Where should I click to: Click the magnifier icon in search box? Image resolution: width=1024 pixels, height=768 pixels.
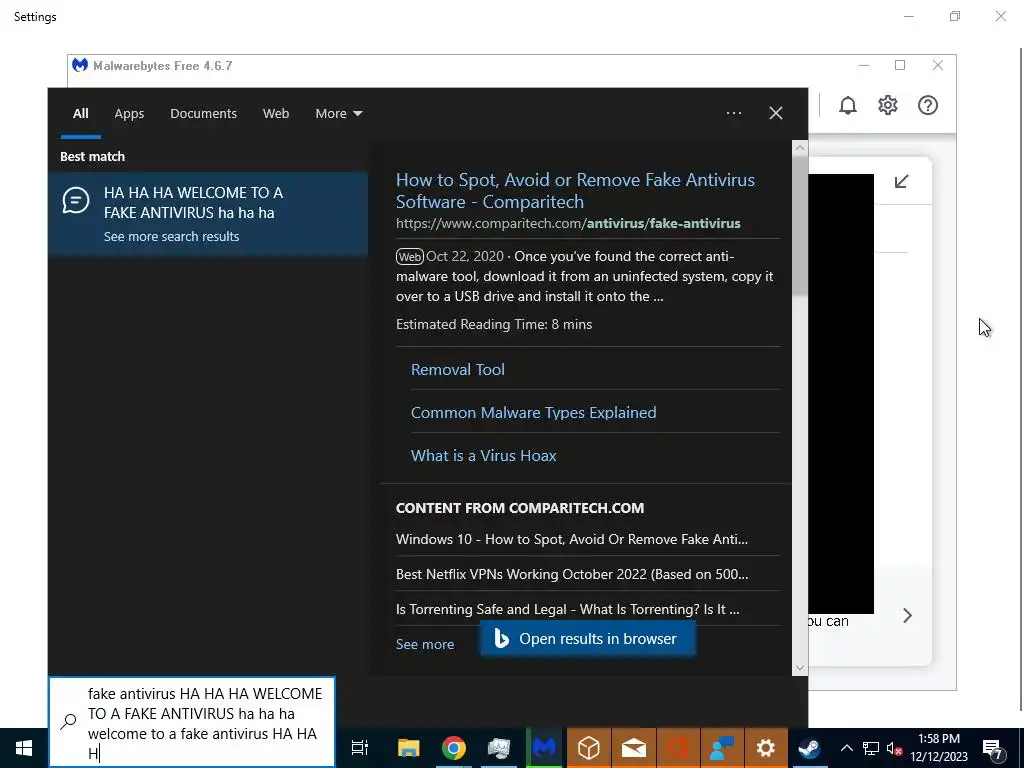pyautogui.click(x=69, y=721)
